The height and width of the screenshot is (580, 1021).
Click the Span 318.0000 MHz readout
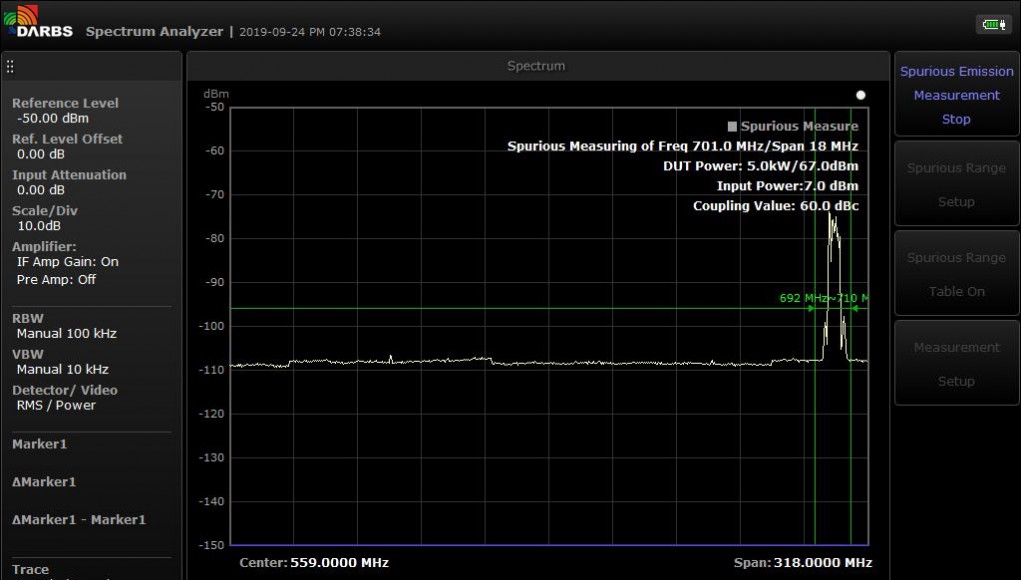[x=803, y=562]
